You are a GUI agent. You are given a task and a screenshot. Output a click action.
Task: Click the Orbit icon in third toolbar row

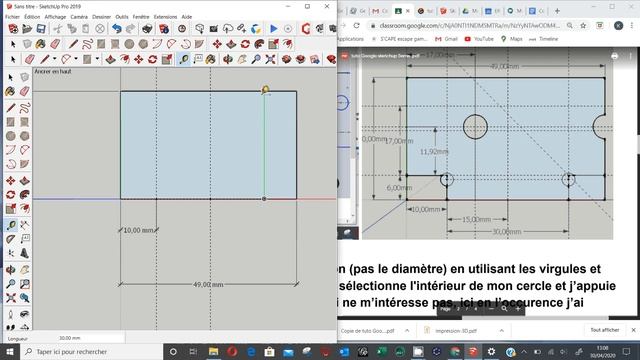(228, 60)
